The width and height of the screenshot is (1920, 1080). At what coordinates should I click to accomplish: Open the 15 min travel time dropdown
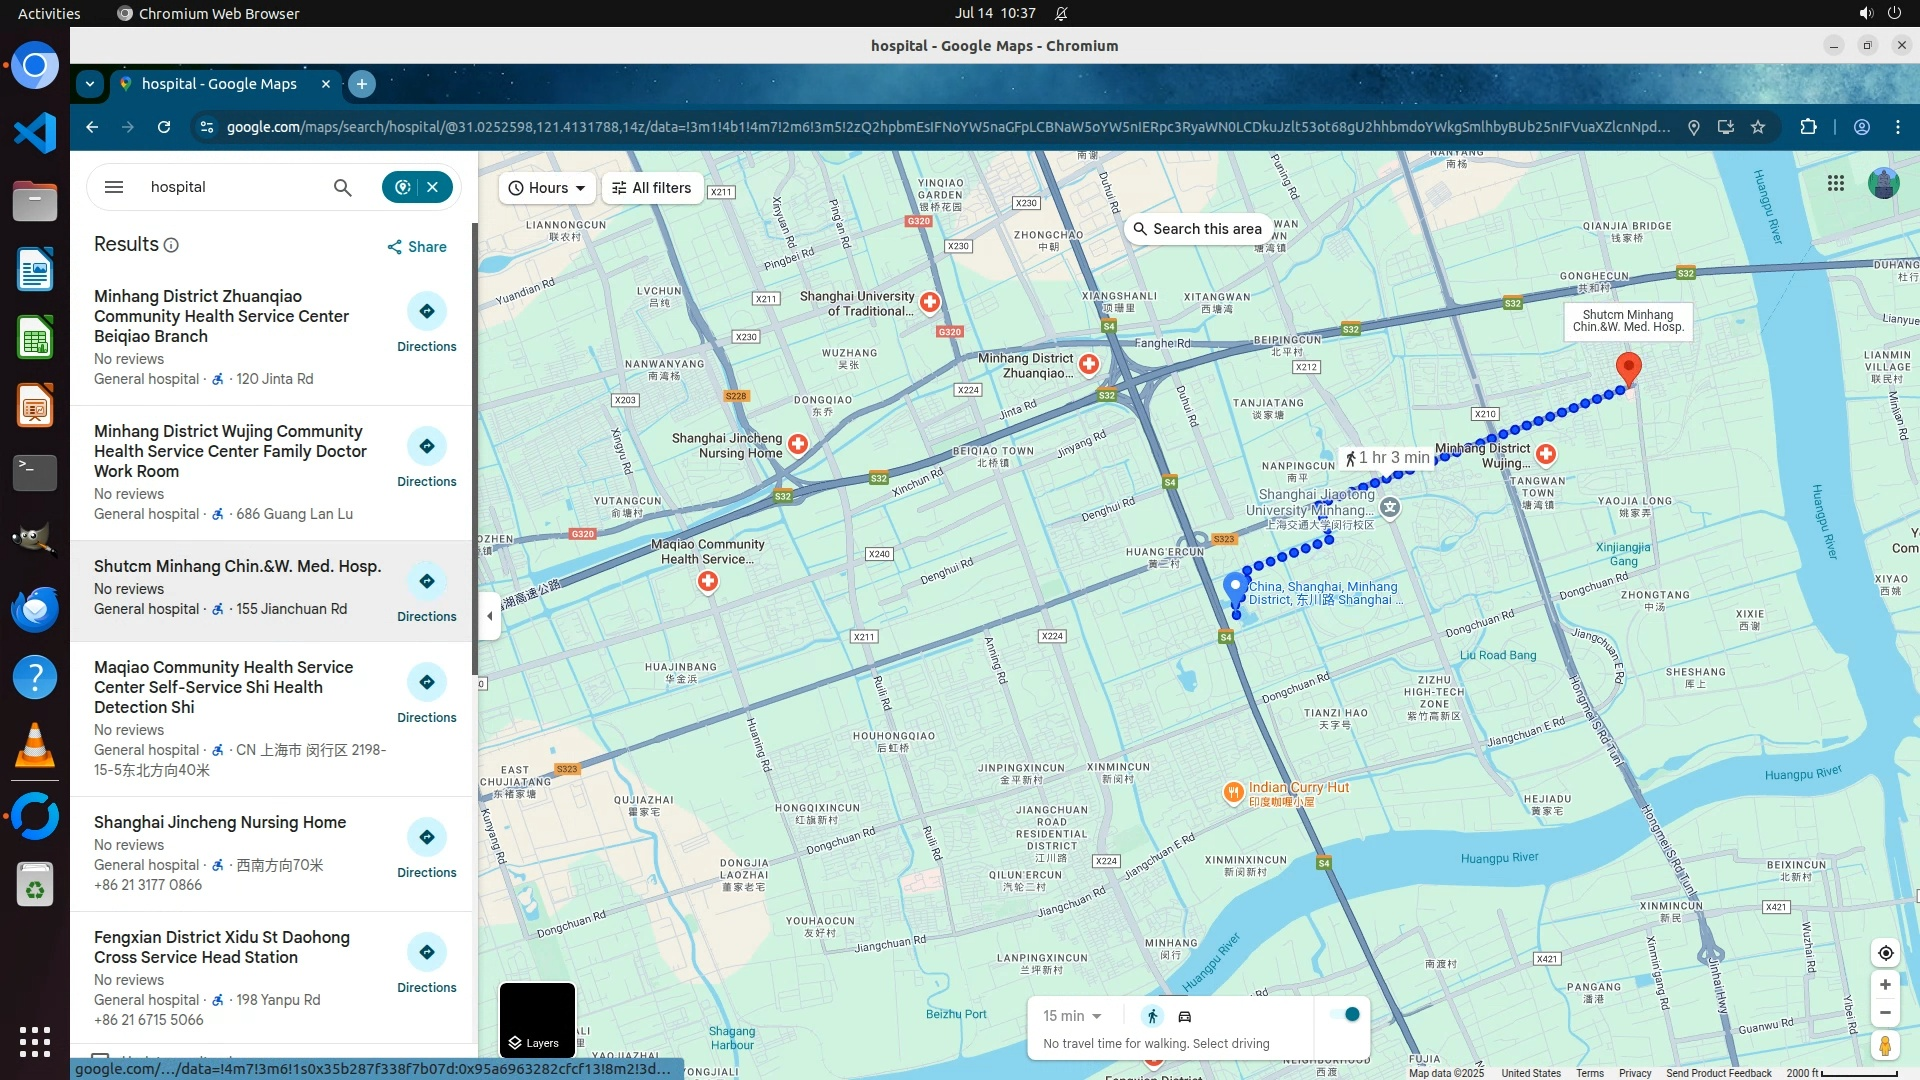click(x=1072, y=1016)
